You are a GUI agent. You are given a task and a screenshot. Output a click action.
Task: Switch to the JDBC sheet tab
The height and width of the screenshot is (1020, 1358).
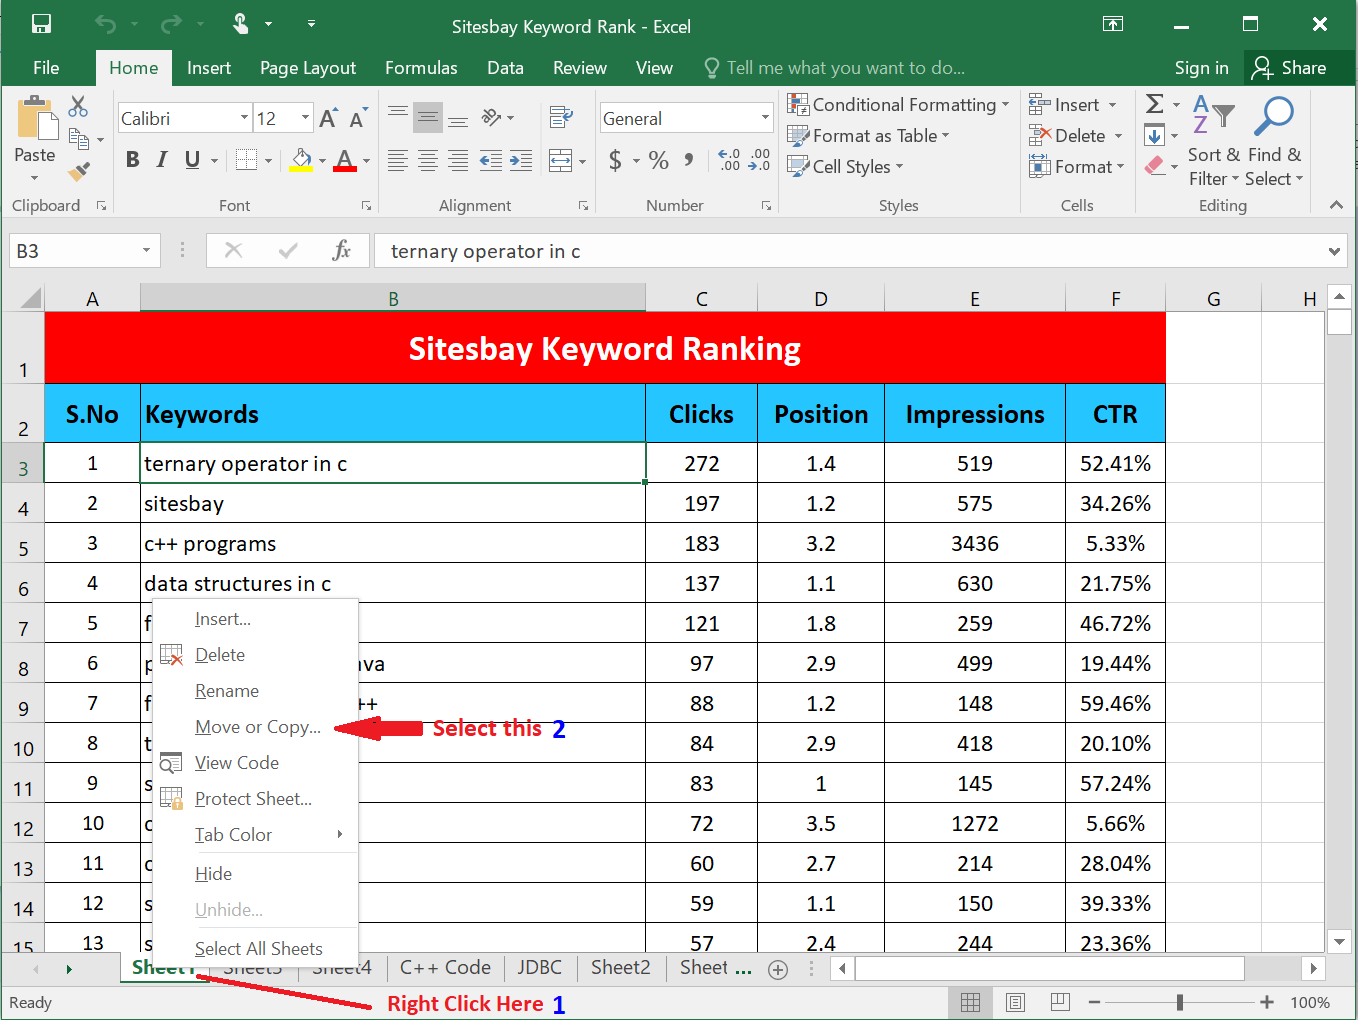[540, 968]
